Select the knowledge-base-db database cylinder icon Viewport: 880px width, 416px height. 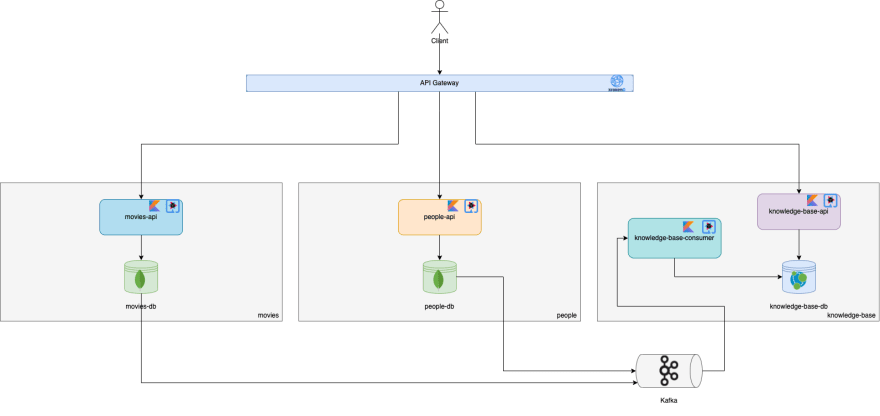coord(799,277)
